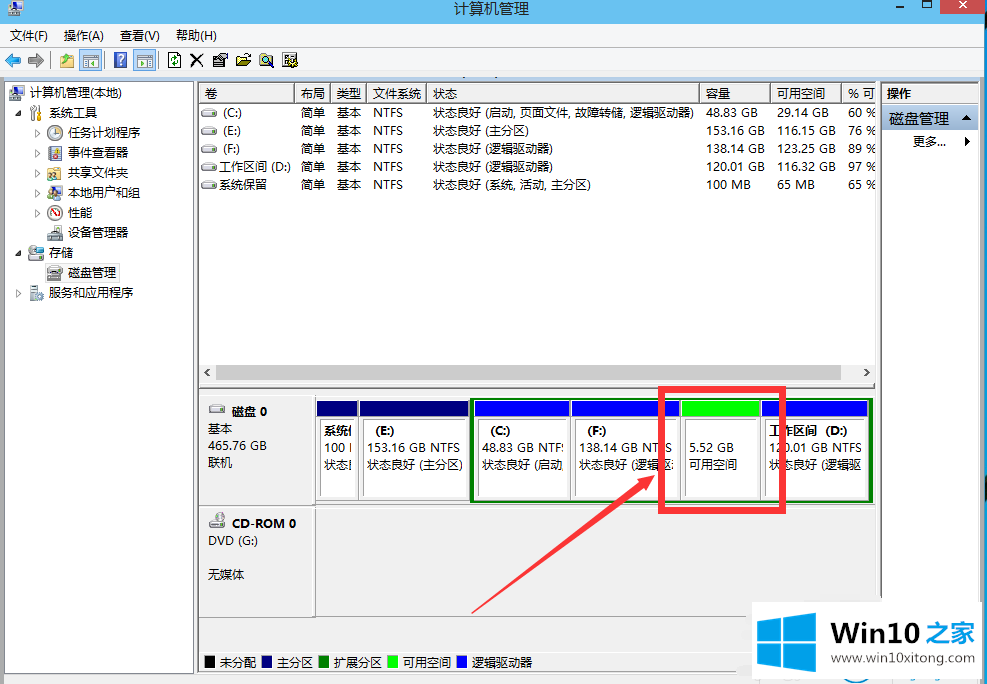Select the (F:) 138.14 GB partition block
The height and width of the screenshot is (684, 987).
(x=625, y=451)
